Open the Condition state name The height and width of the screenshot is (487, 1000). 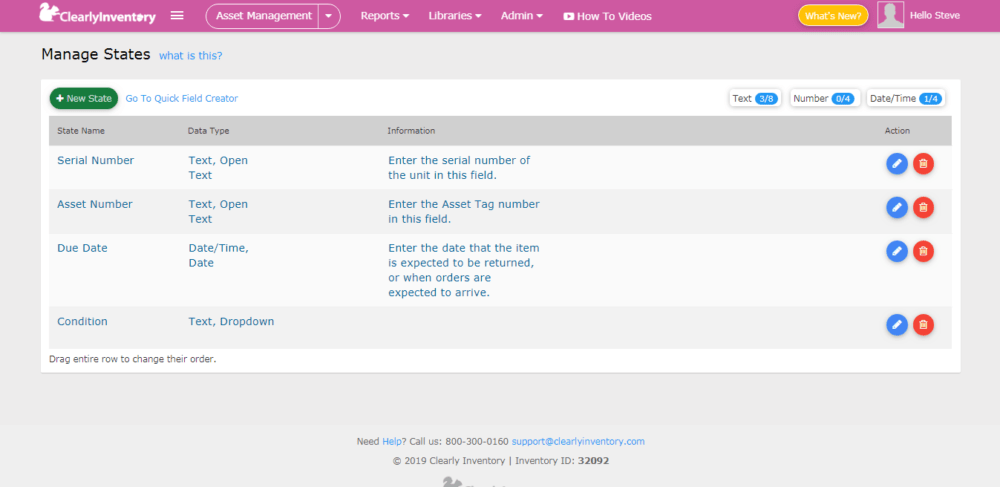pos(82,322)
